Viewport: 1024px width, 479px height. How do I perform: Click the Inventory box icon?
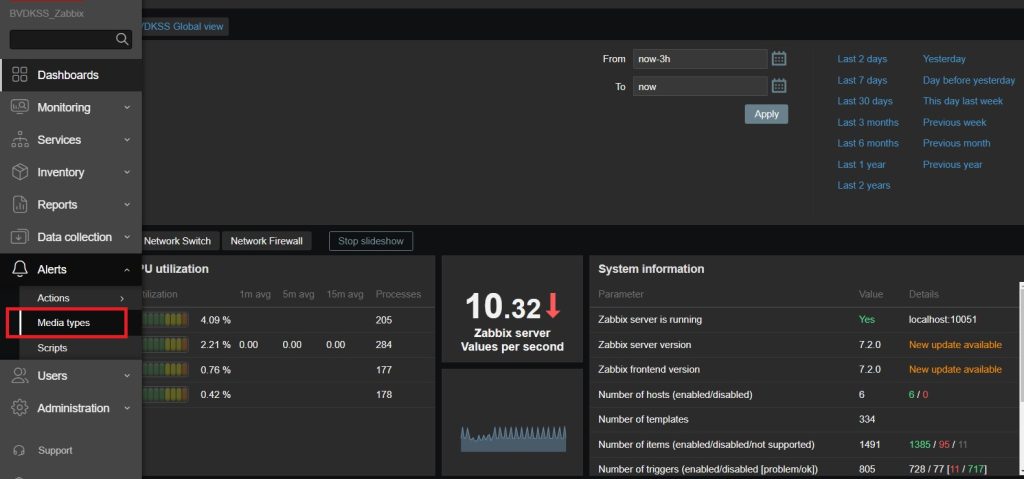tap(19, 172)
